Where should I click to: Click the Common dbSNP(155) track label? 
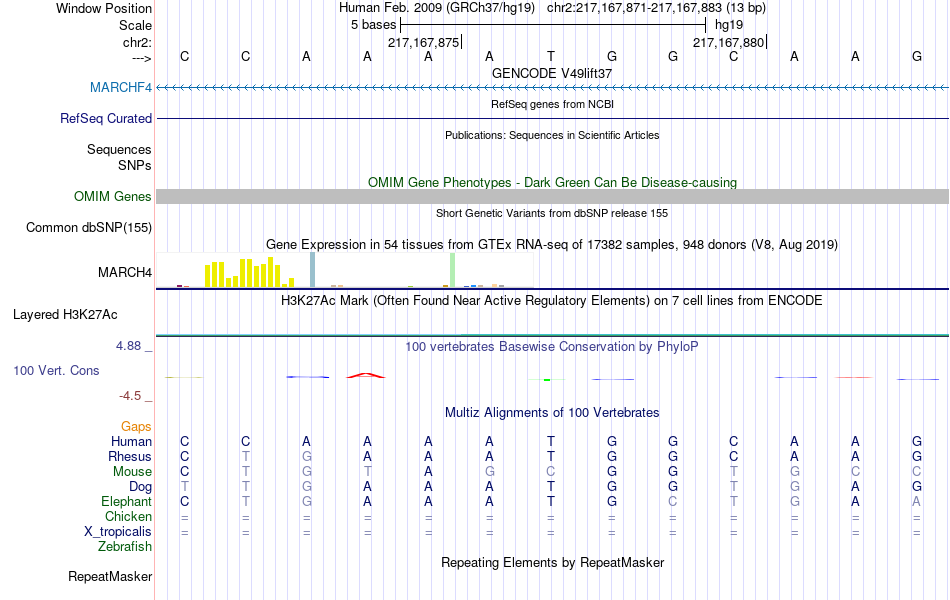(88, 227)
